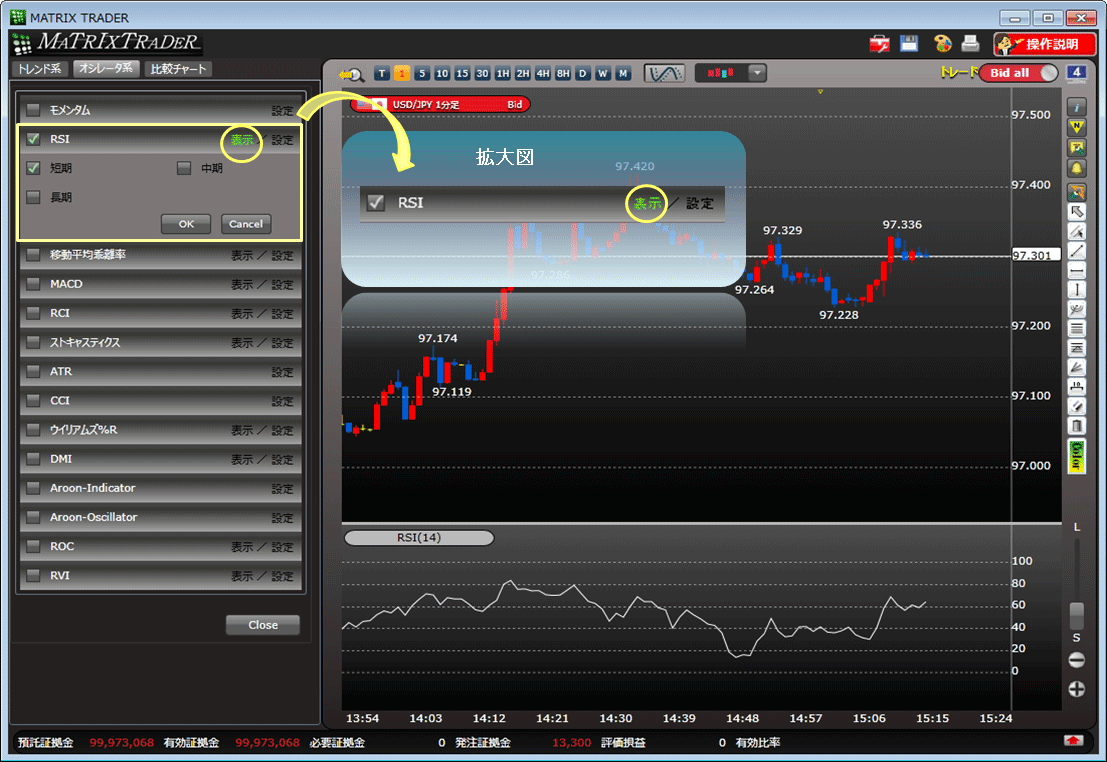Image resolution: width=1107 pixels, height=762 pixels.
Task: Click the floppy disk save icon
Action: pyautogui.click(x=909, y=43)
